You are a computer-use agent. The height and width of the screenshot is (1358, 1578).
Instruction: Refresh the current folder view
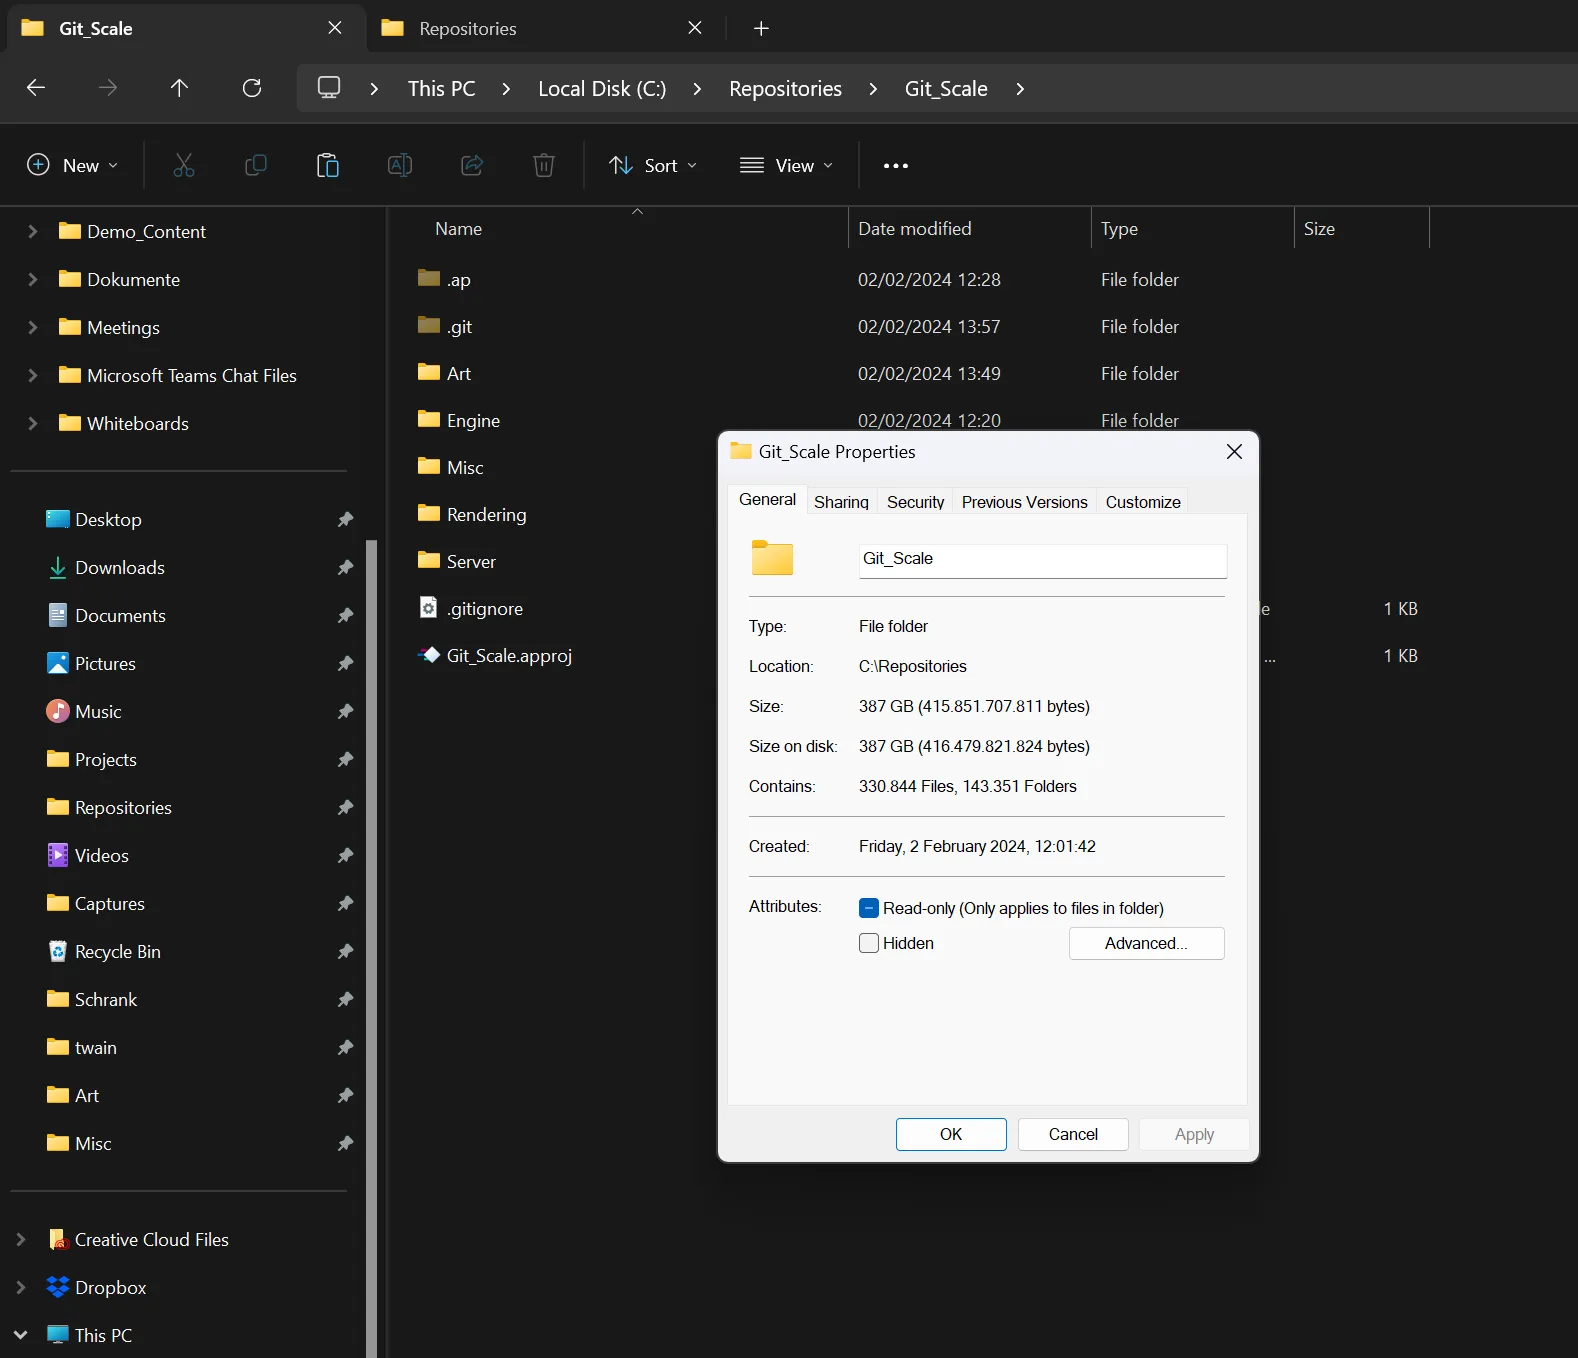coord(252,88)
